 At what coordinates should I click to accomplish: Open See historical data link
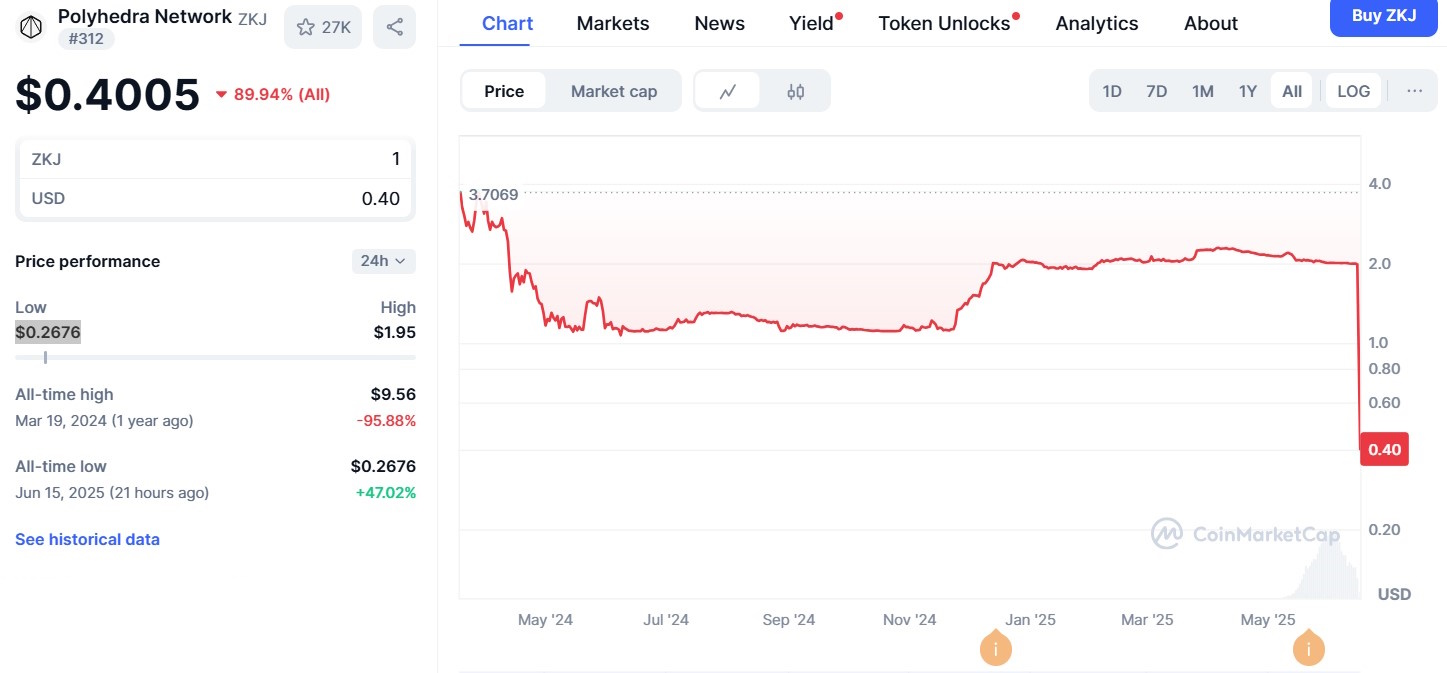tap(87, 539)
